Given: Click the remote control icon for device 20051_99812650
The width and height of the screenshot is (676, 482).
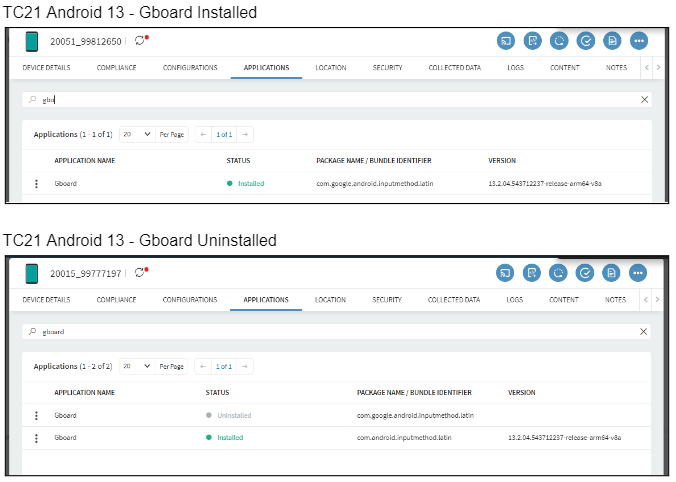Looking at the screenshot, I should [x=506, y=41].
